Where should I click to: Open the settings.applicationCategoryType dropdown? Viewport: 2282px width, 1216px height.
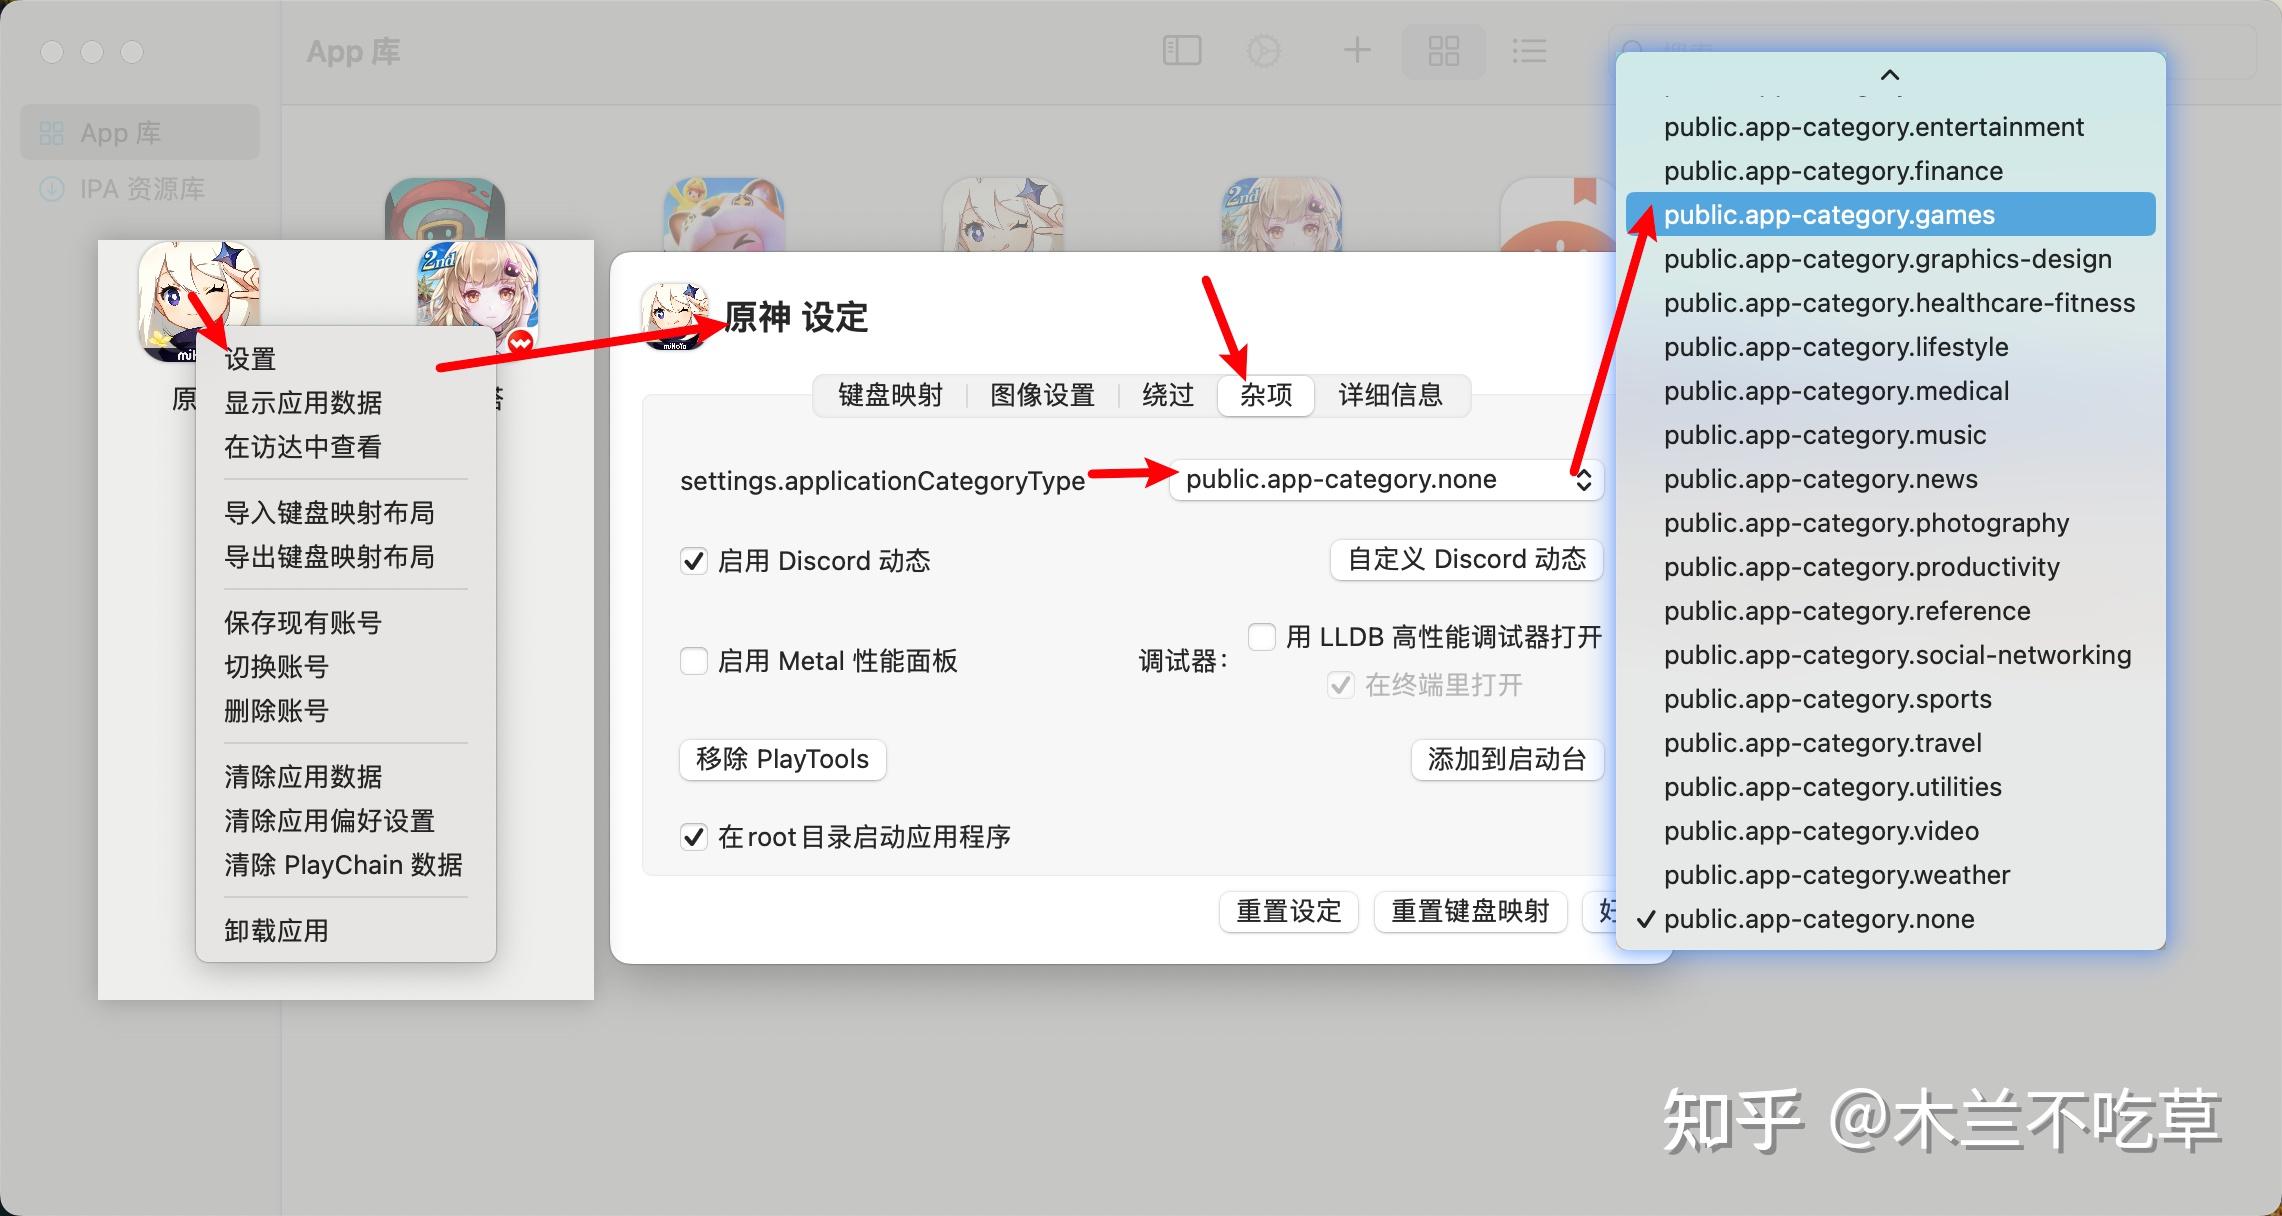coord(1384,480)
